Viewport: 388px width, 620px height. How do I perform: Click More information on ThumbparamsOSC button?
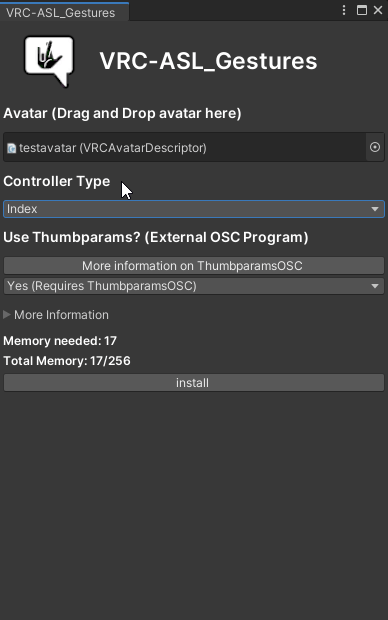(194, 266)
